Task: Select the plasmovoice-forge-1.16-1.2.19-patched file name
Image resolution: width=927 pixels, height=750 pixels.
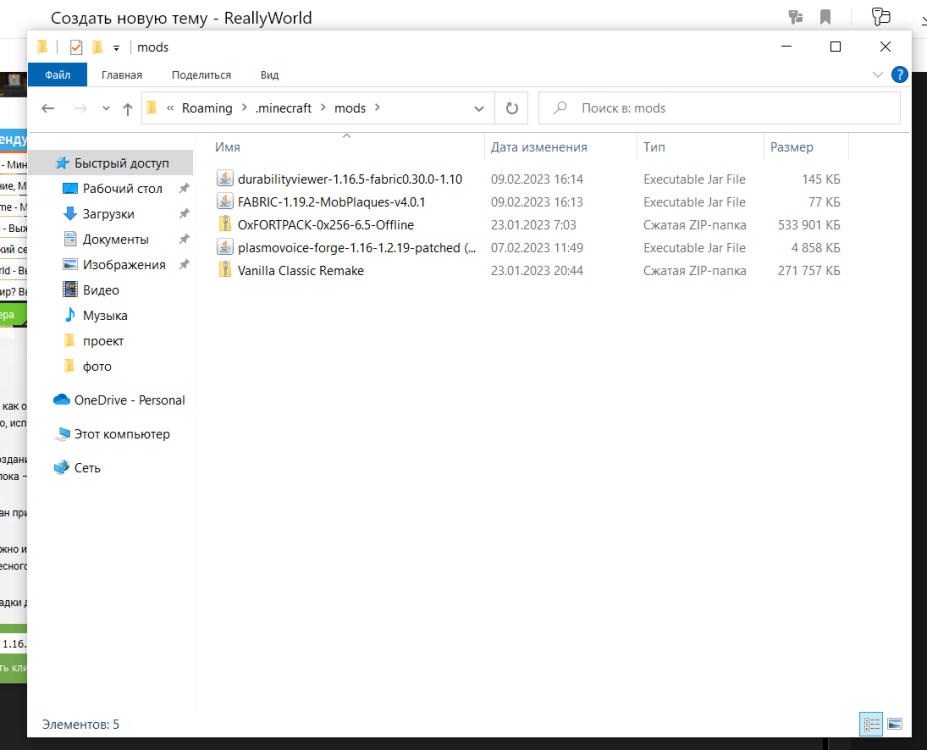Action: click(356, 248)
